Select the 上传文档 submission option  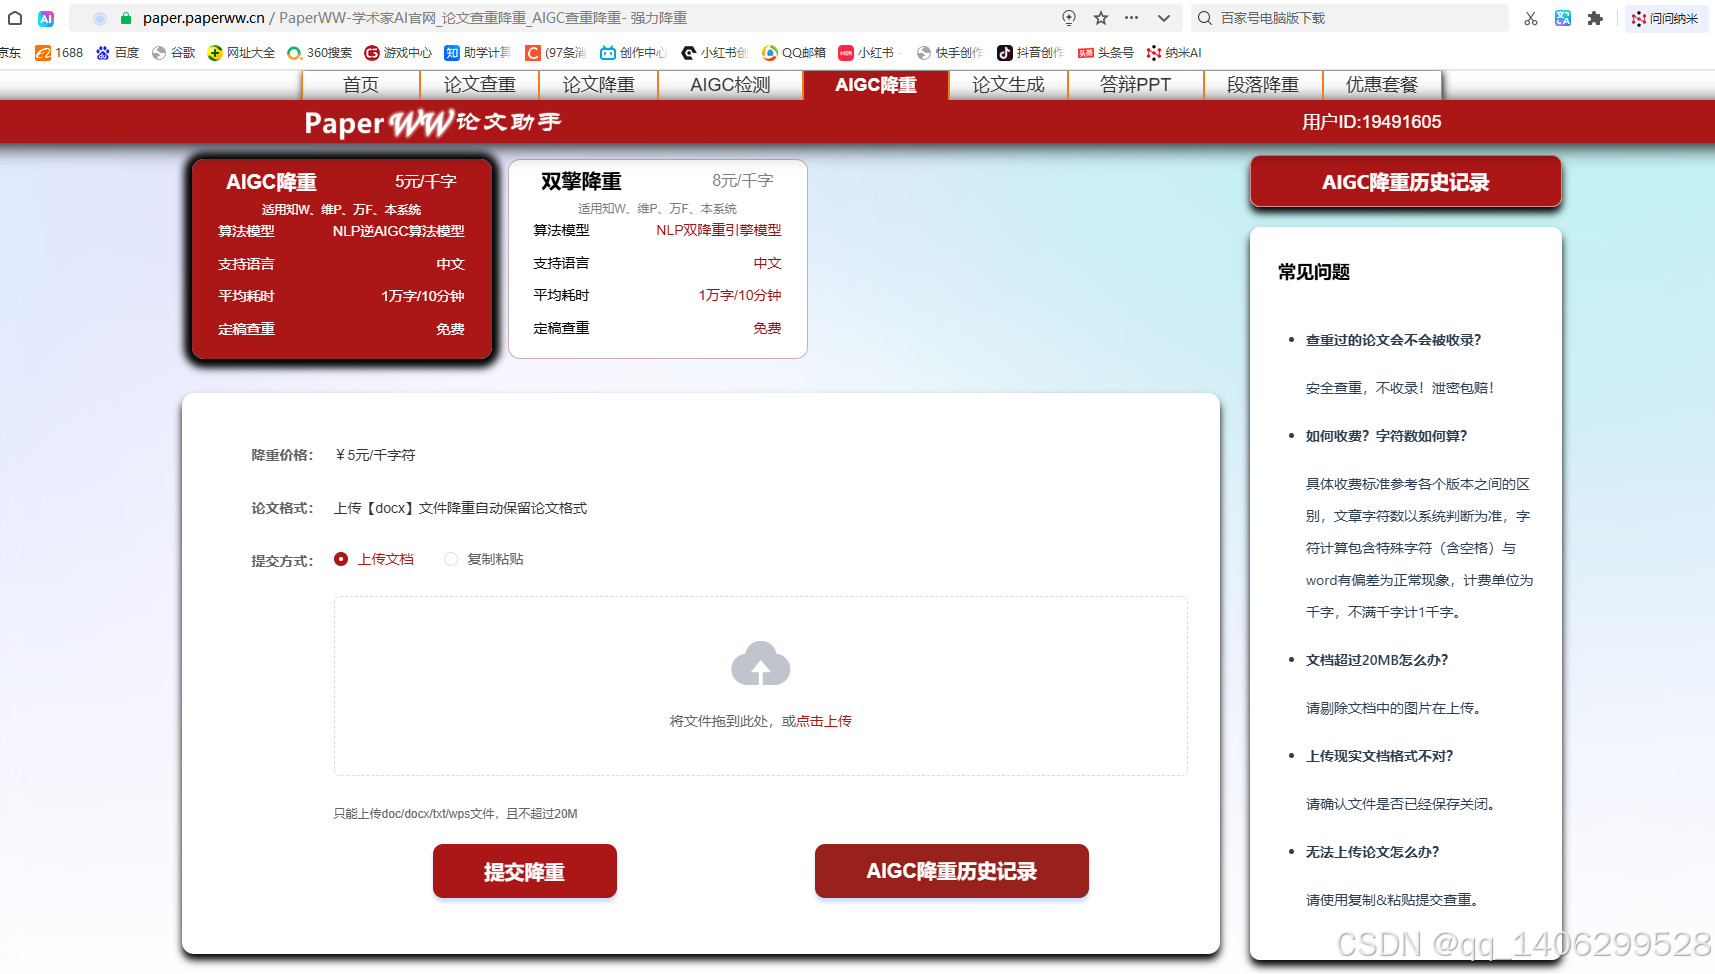coord(341,559)
